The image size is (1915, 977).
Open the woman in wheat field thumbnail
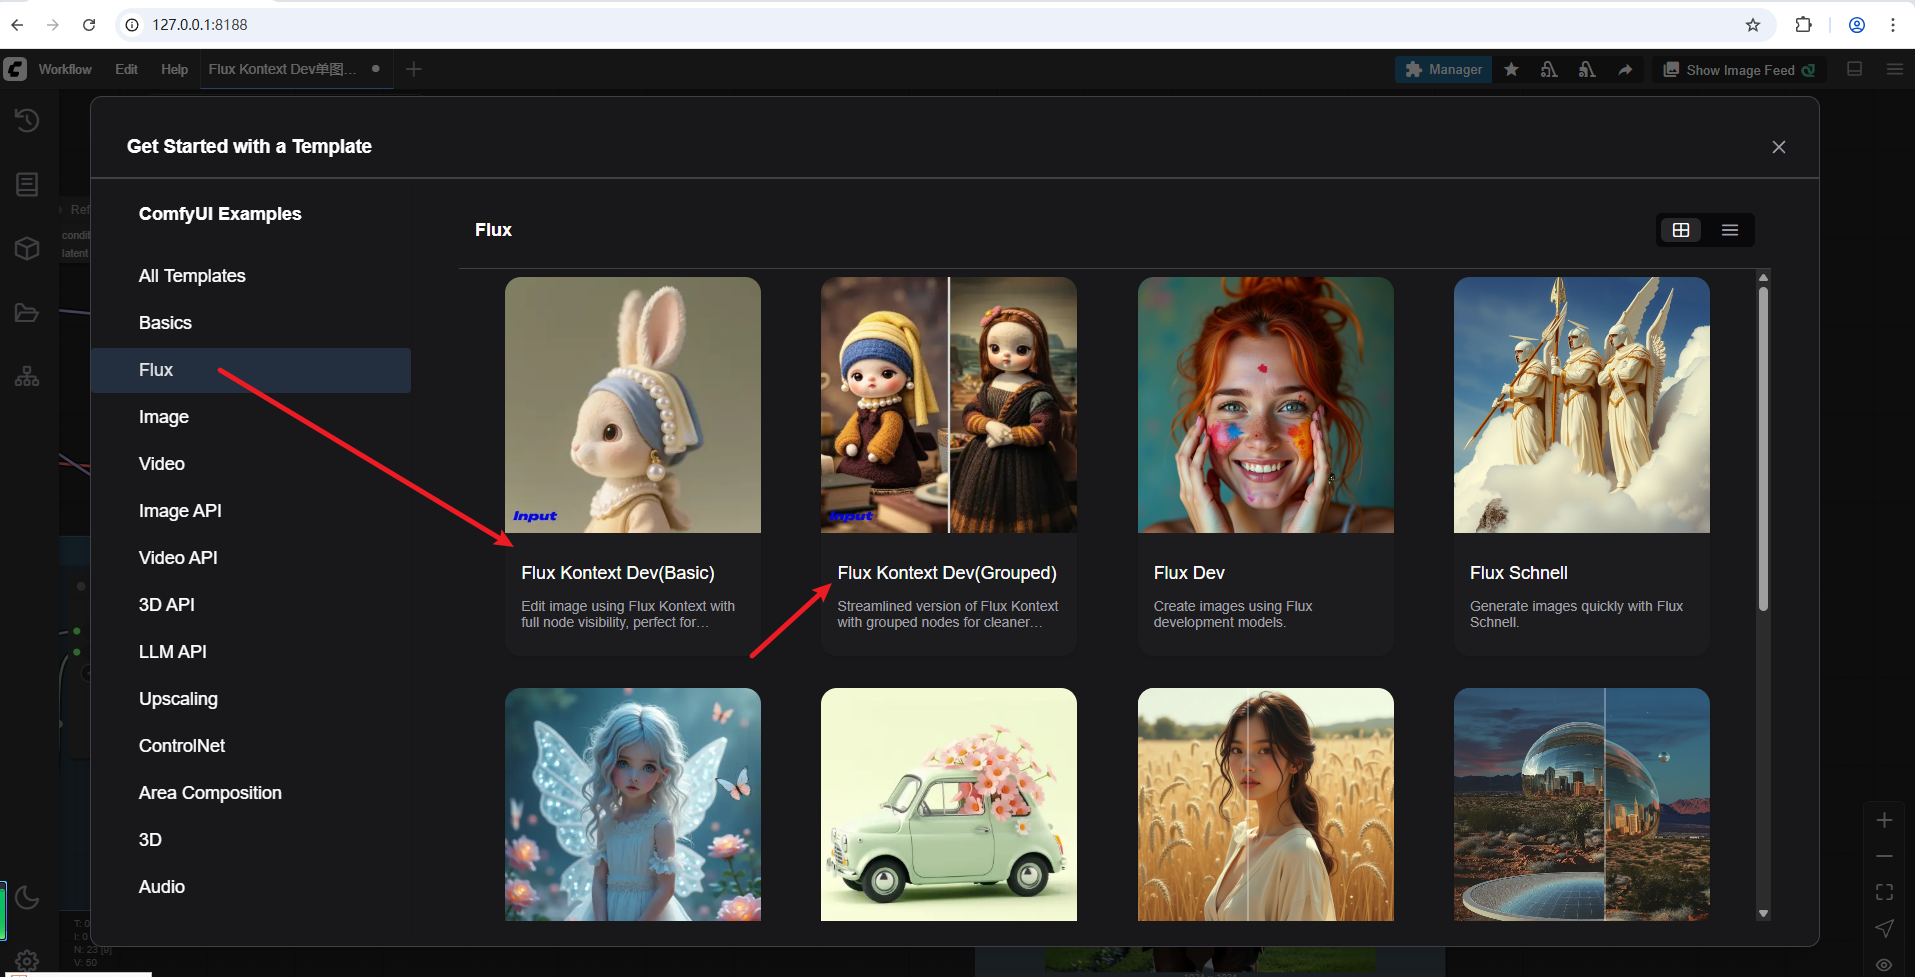[x=1266, y=804]
